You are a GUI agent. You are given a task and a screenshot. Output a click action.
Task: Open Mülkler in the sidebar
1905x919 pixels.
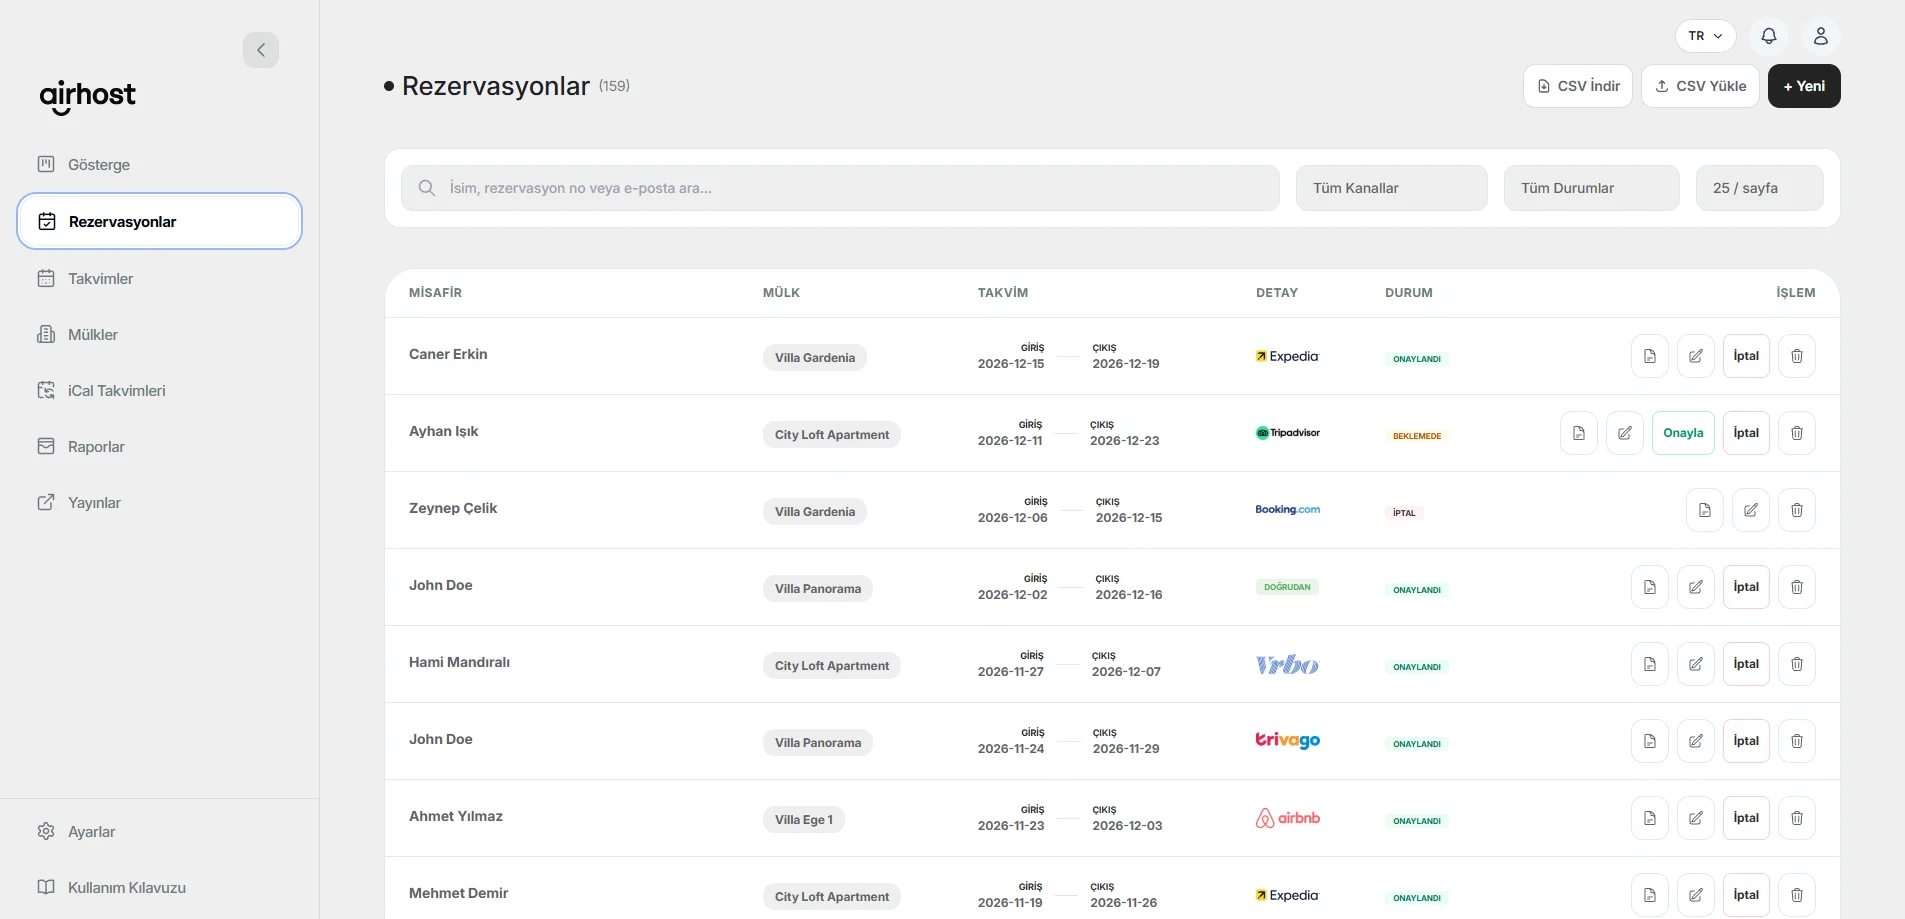[x=160, y=335]
